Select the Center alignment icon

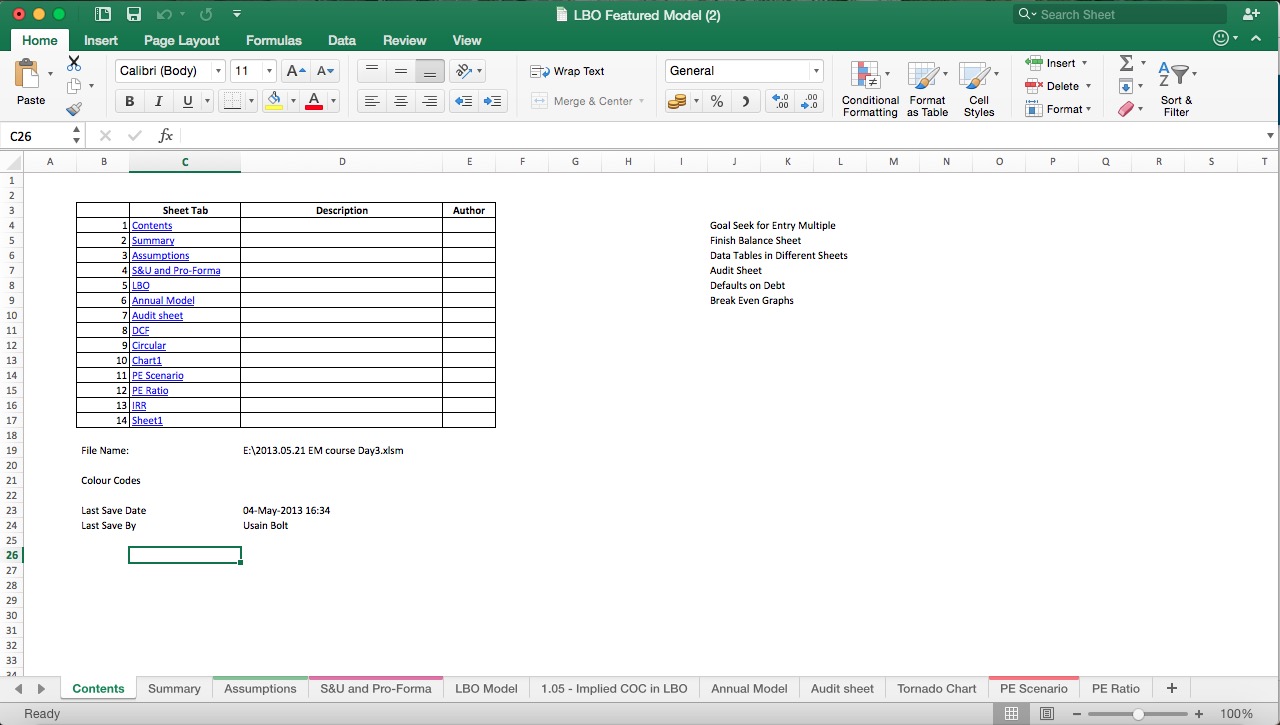tap(400, 101)
